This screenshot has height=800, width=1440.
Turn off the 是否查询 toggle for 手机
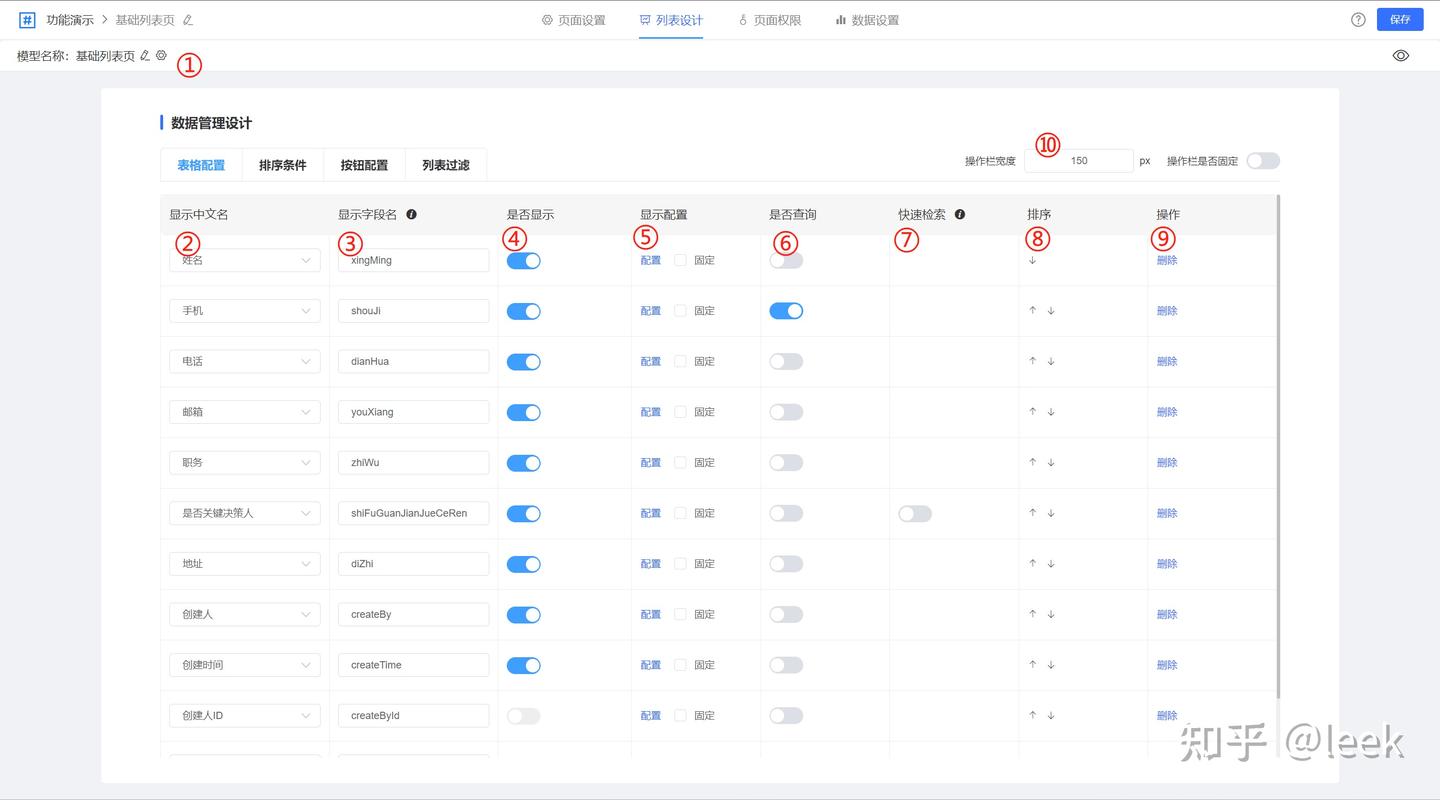pos(786,310)
